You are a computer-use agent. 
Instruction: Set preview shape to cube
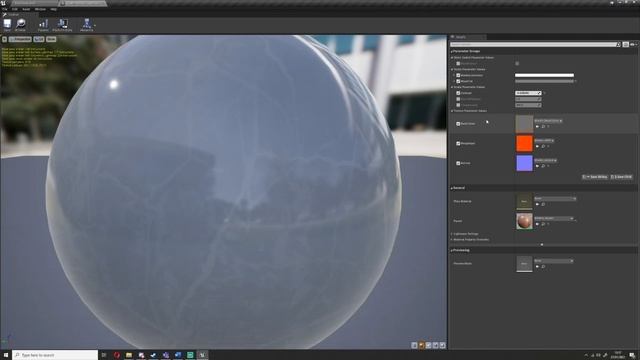click(435, 345)
